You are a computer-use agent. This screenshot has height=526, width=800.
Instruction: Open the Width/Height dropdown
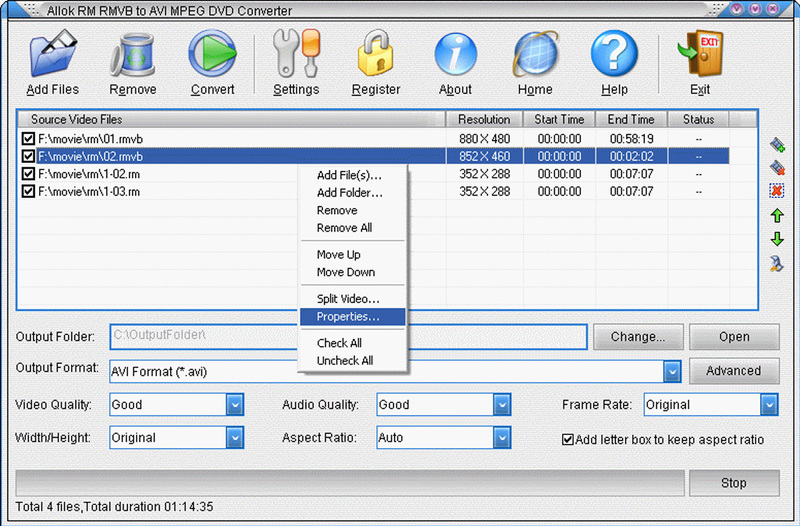coord(235,438)
